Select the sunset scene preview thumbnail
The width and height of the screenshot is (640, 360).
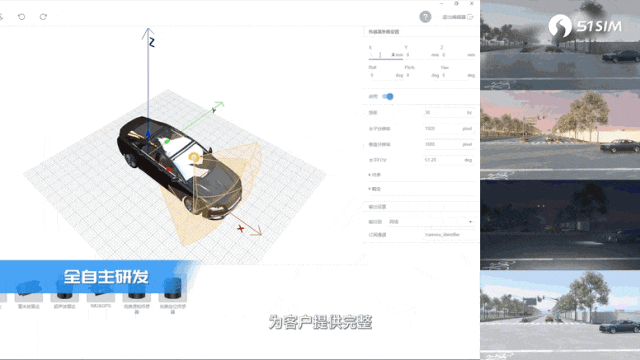coord(560,135)
